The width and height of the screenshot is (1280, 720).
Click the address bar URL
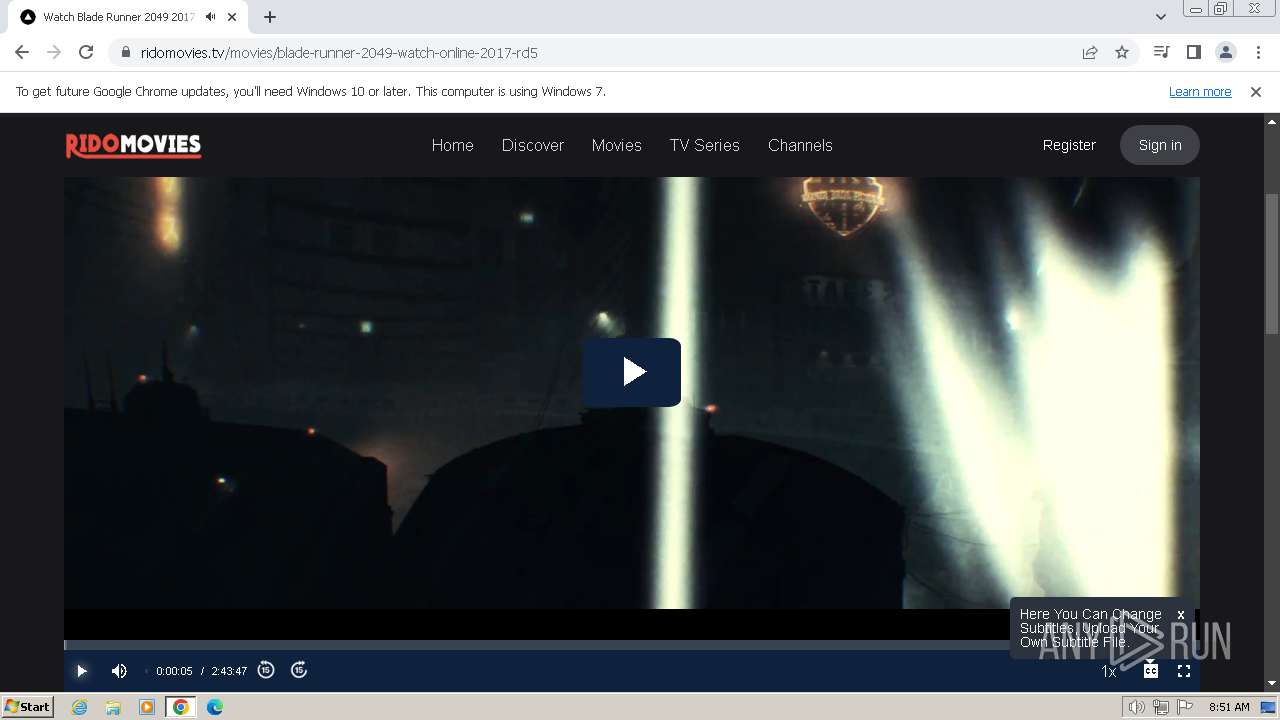pos(339,52)
